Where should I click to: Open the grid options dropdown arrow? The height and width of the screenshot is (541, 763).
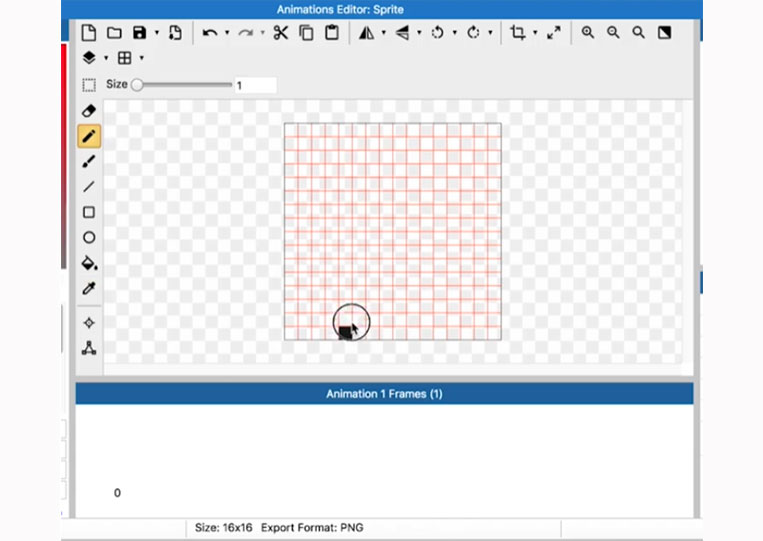[142, 58]
